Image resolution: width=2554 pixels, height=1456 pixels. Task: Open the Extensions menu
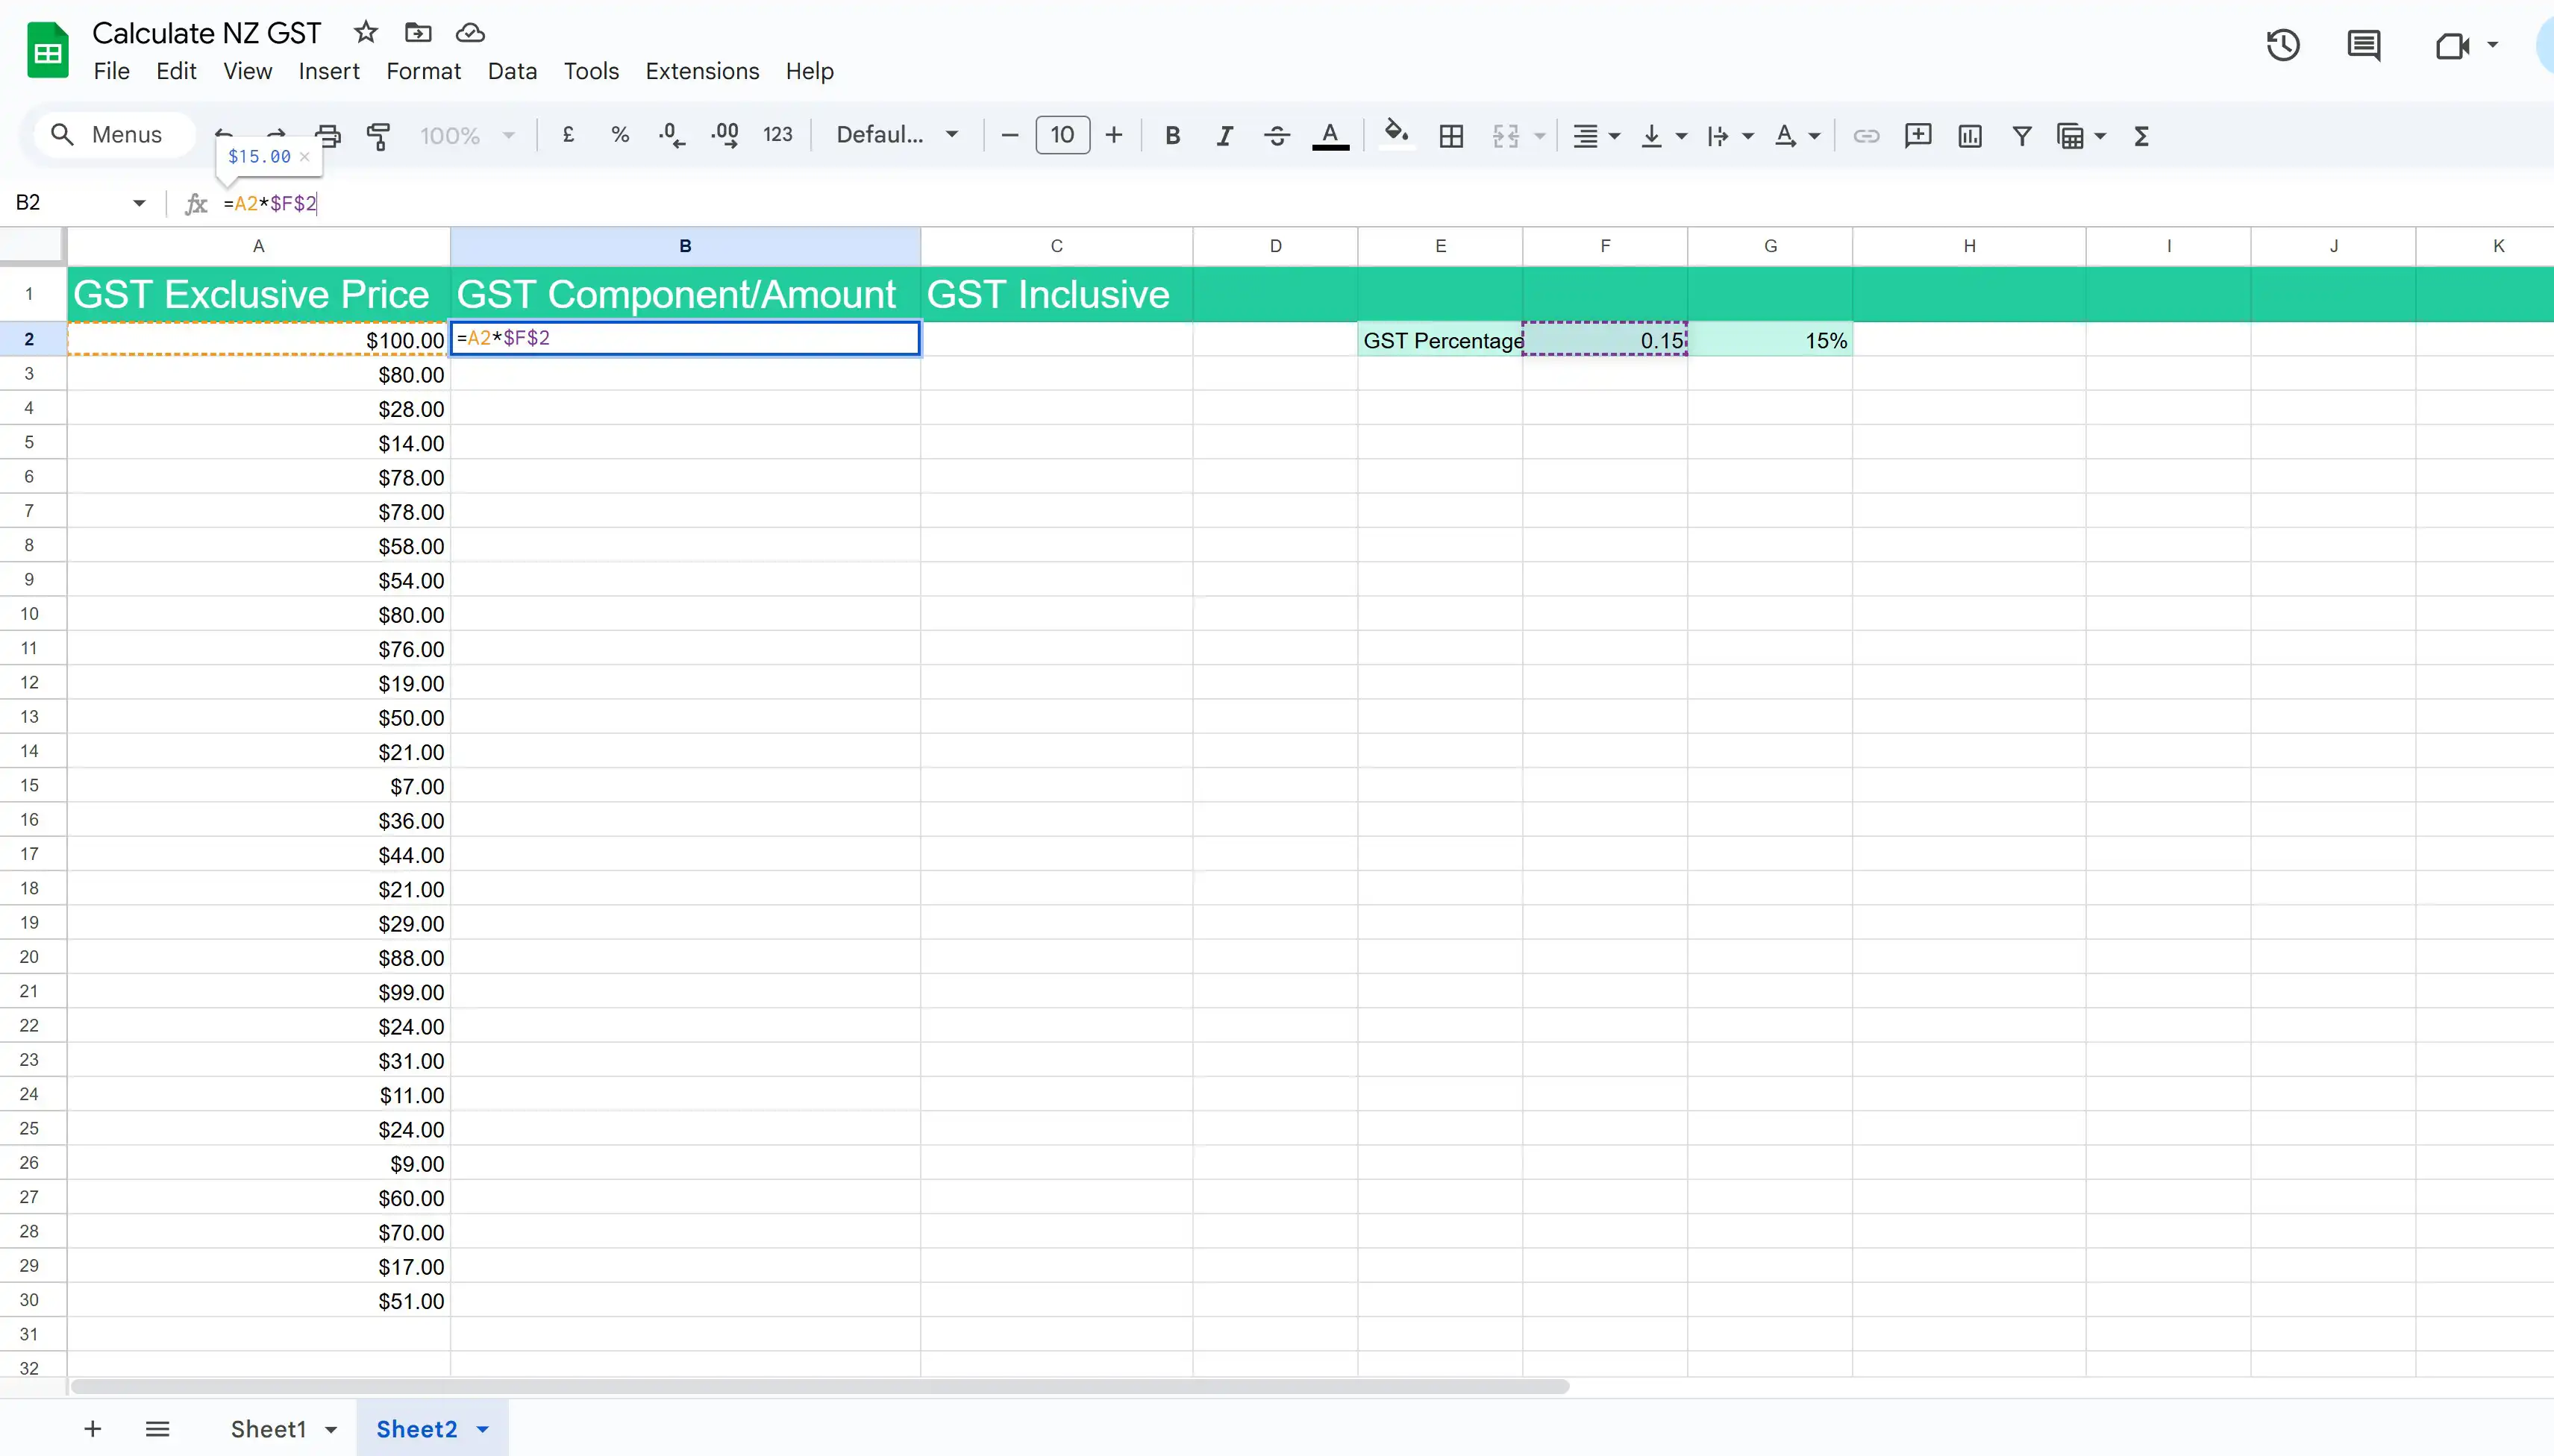(702, 71)
